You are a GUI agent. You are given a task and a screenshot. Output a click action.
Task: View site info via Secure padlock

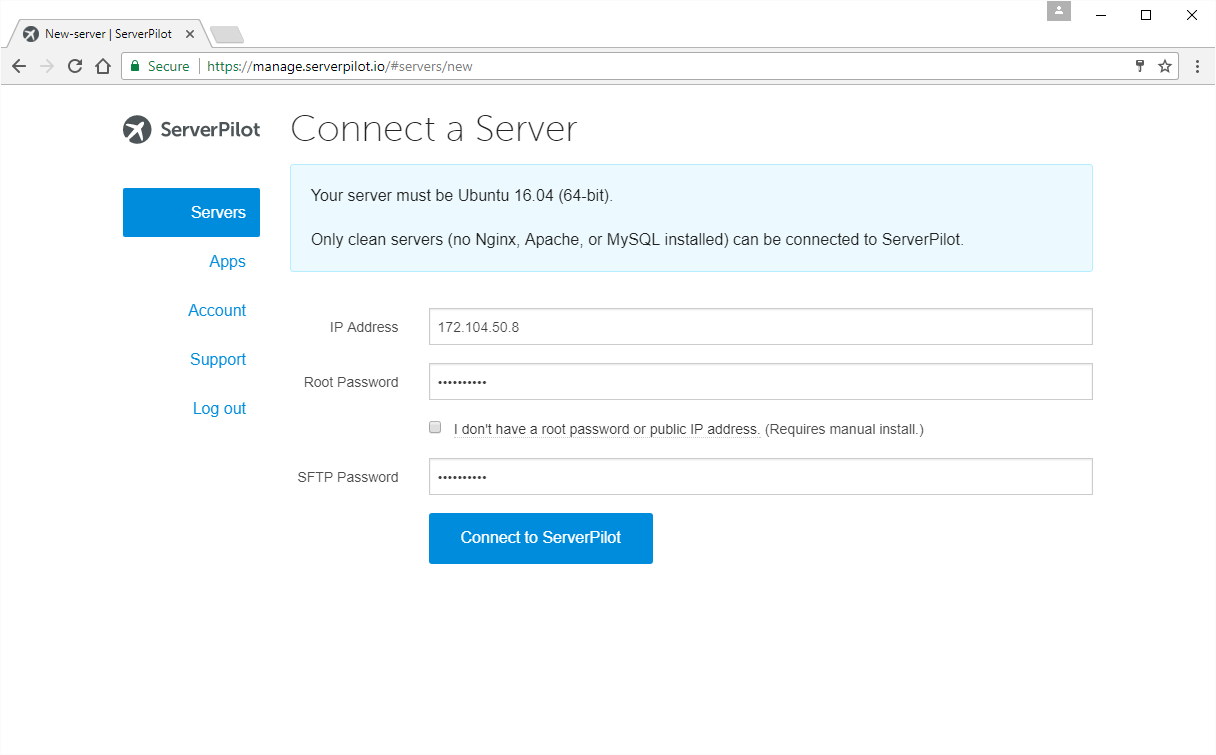(x=136, y=66)
